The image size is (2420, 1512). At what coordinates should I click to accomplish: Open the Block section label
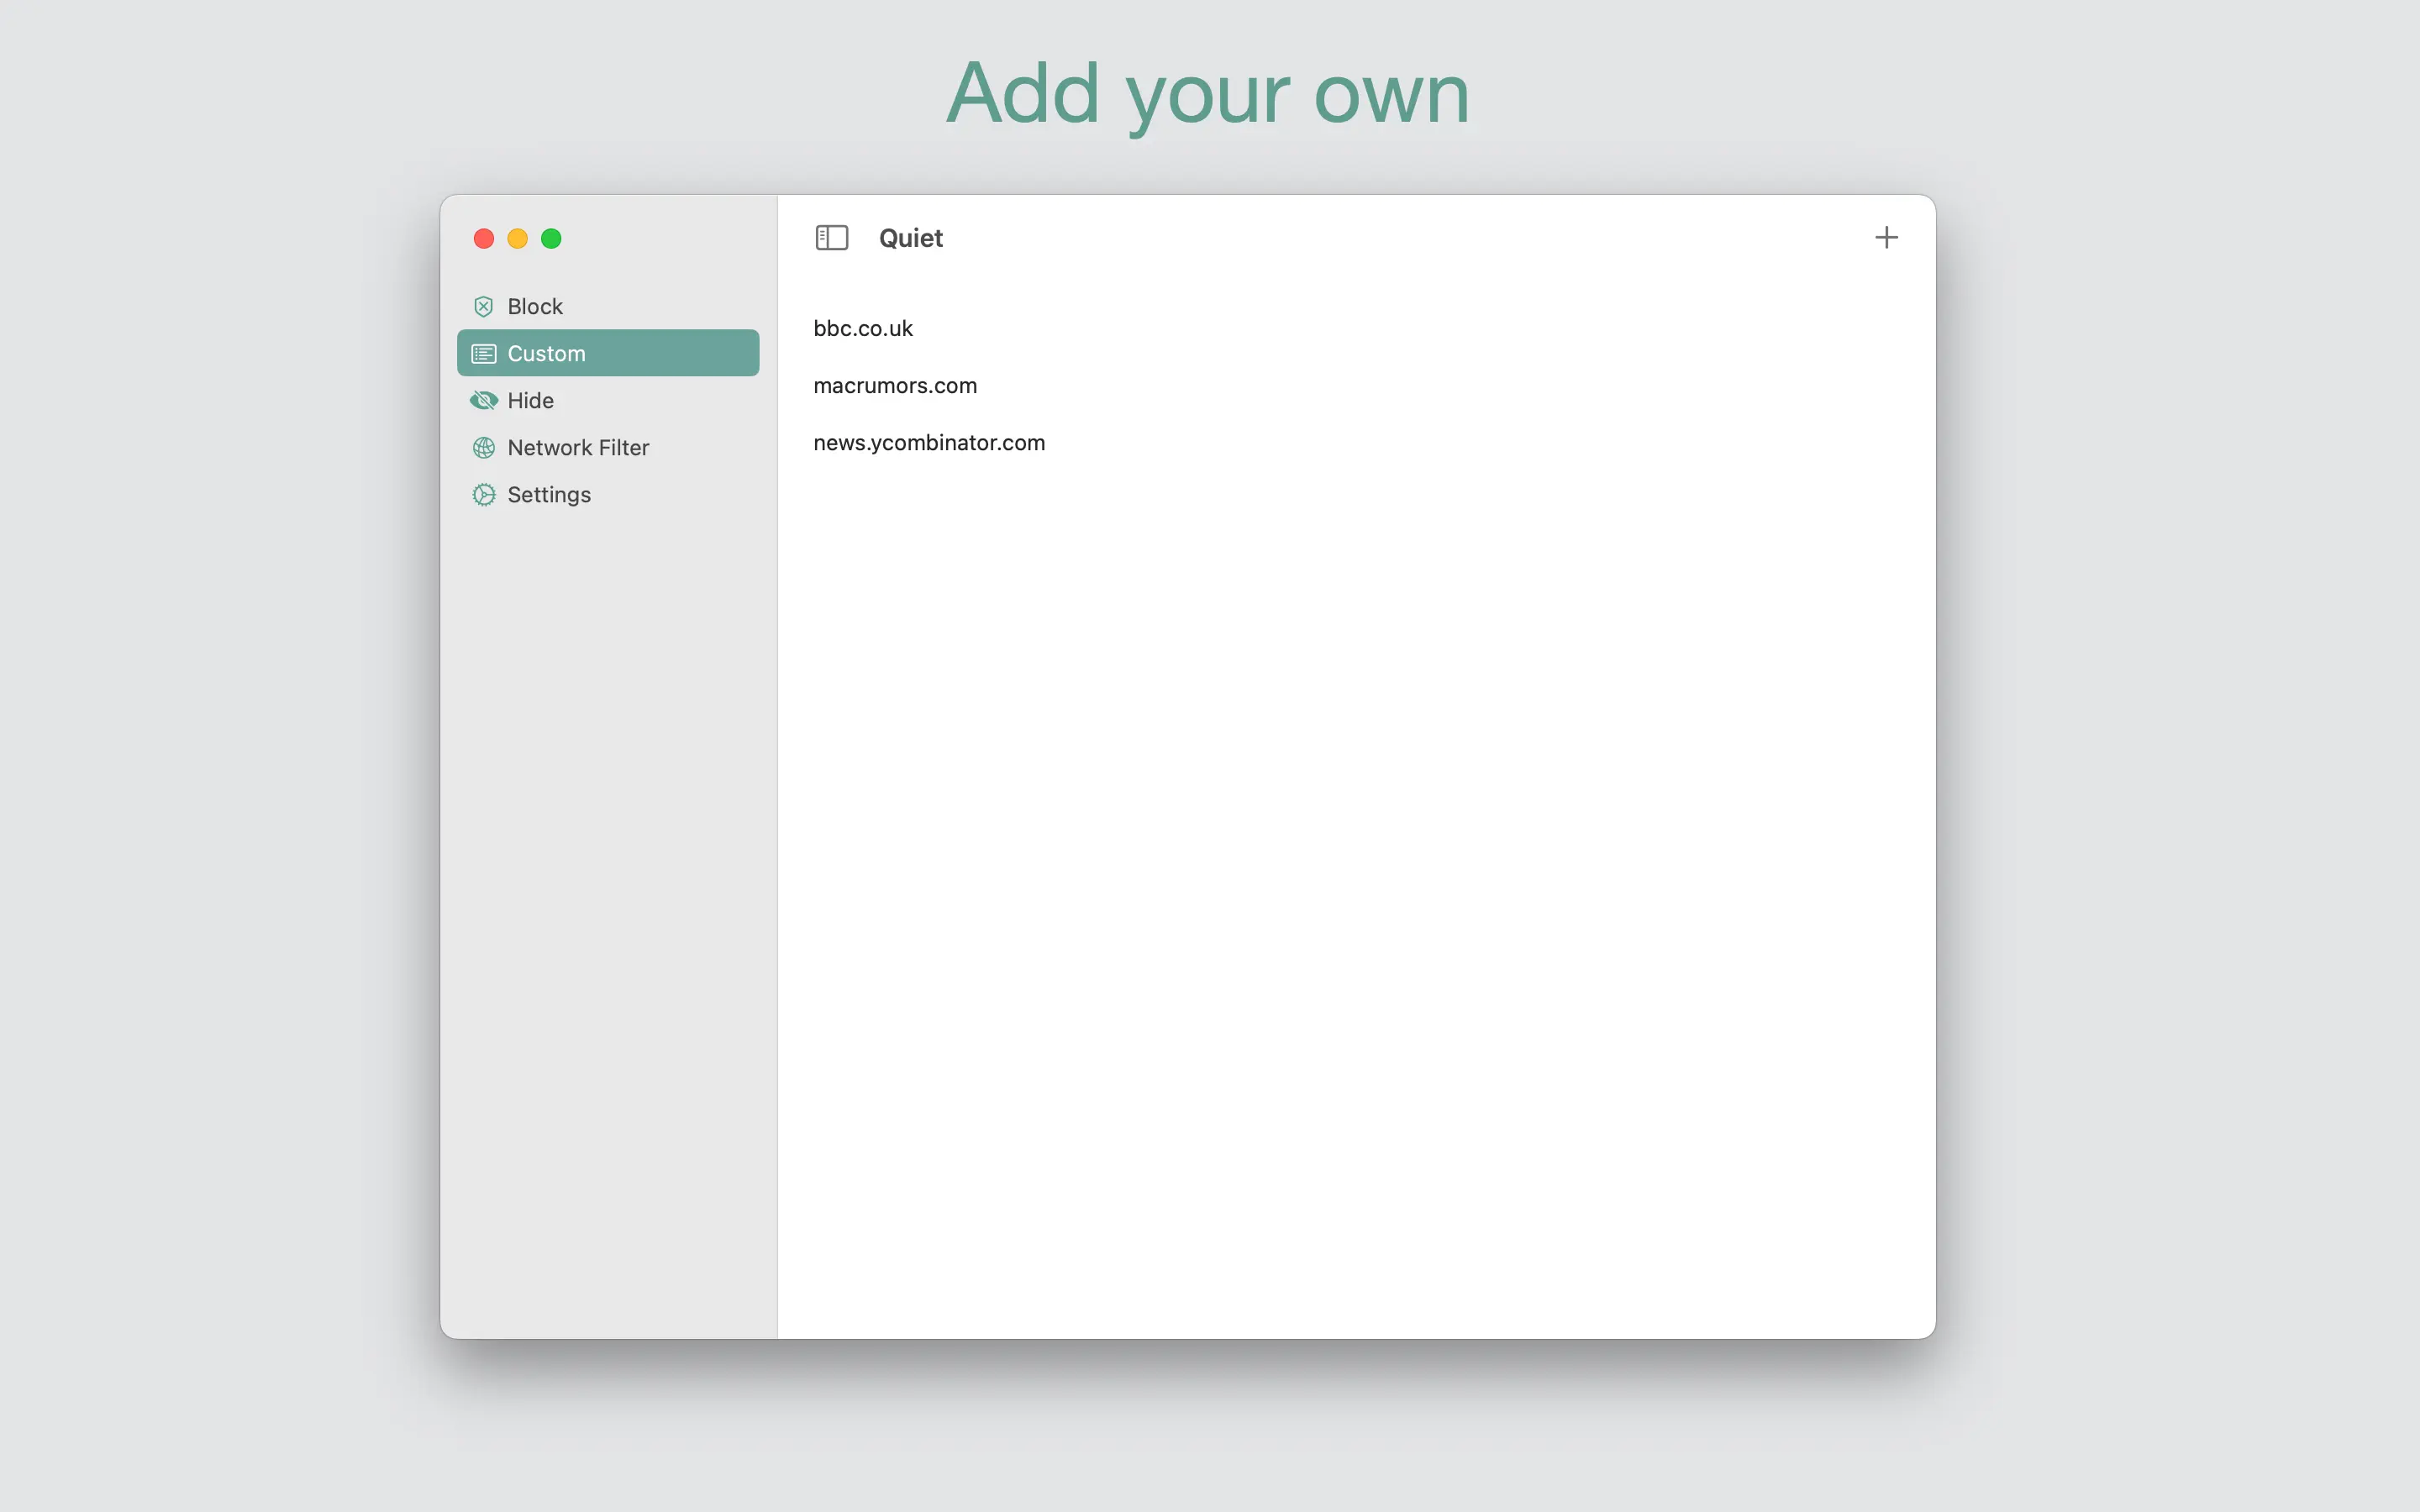(x=535, y=306)
